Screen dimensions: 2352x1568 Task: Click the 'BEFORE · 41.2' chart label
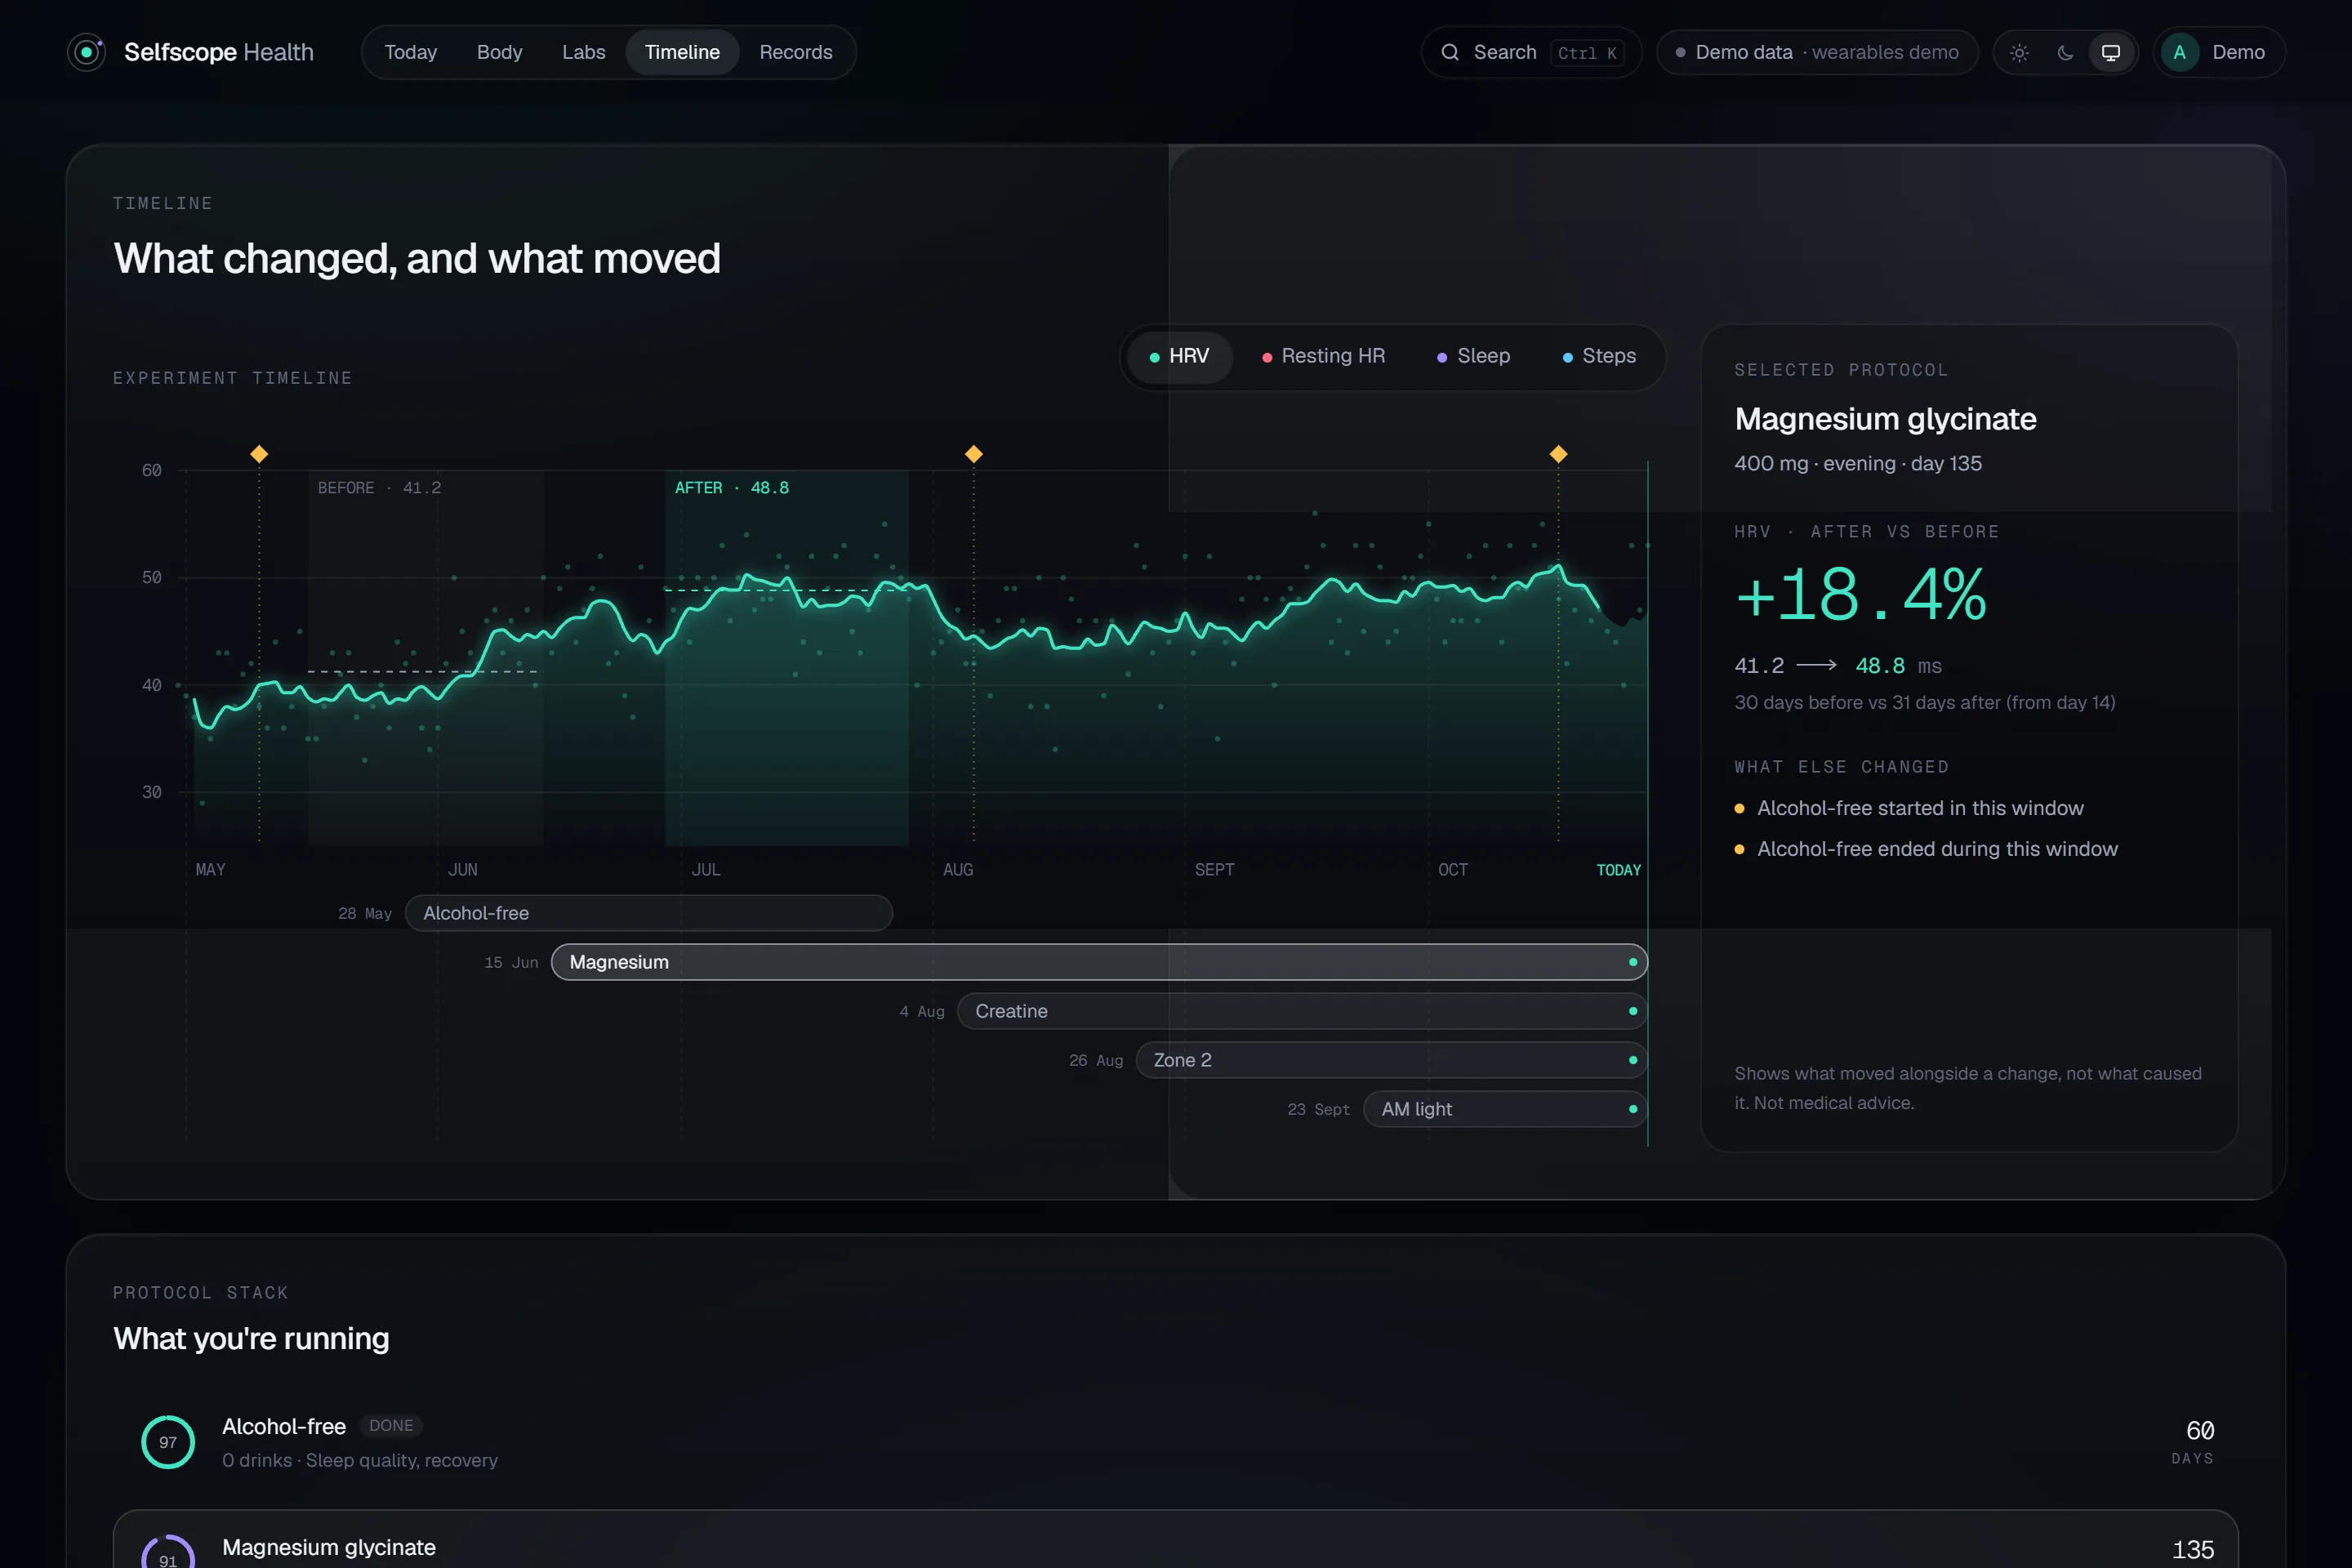pos(379,488)
